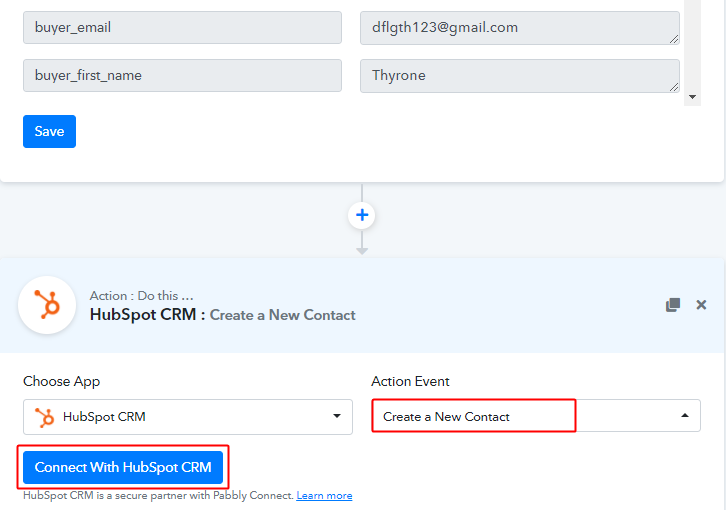The image size is (726, 510).
Task: Click the Action : Do this ... text
Action: pos(142,296)
